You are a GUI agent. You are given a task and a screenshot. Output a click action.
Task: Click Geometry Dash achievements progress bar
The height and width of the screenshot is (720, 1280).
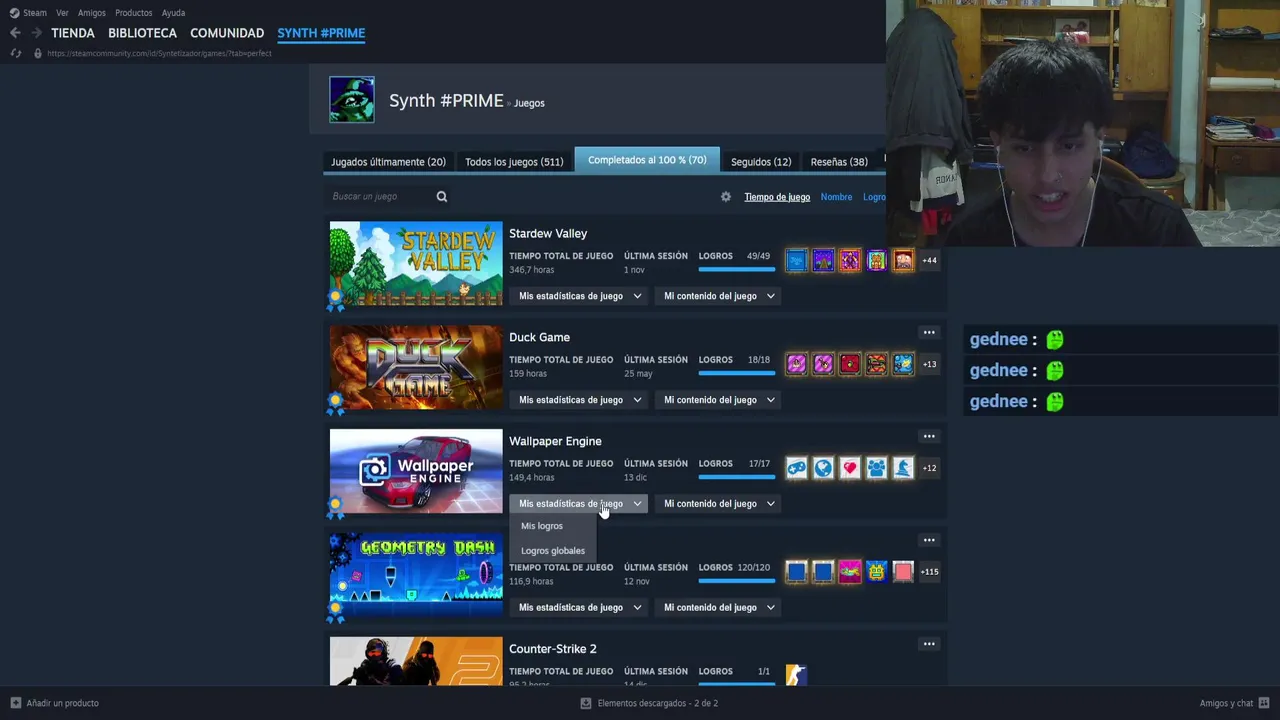[736, 582]
